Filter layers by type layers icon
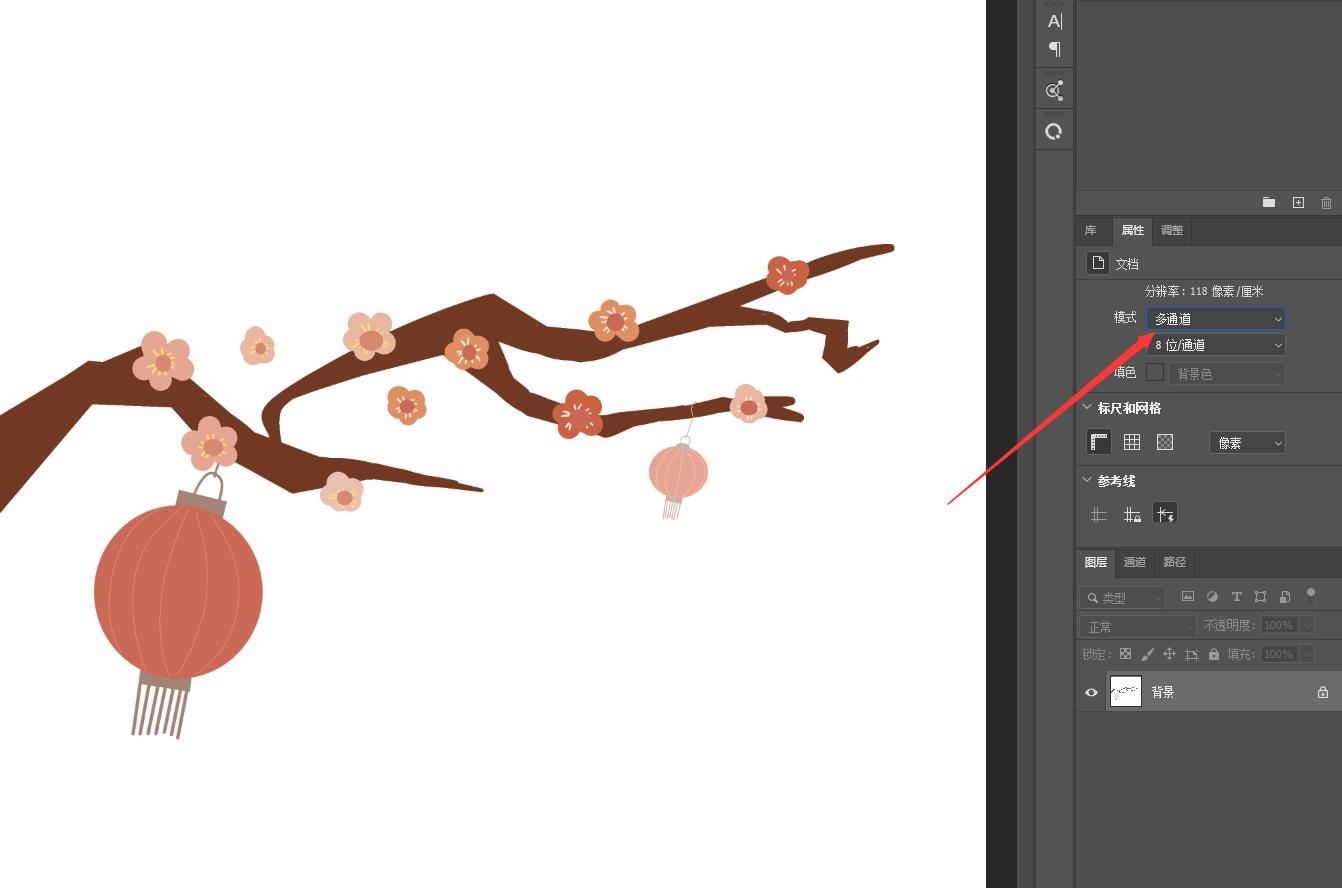This screenshot has height=888, width=1342. click(1236, 597)
